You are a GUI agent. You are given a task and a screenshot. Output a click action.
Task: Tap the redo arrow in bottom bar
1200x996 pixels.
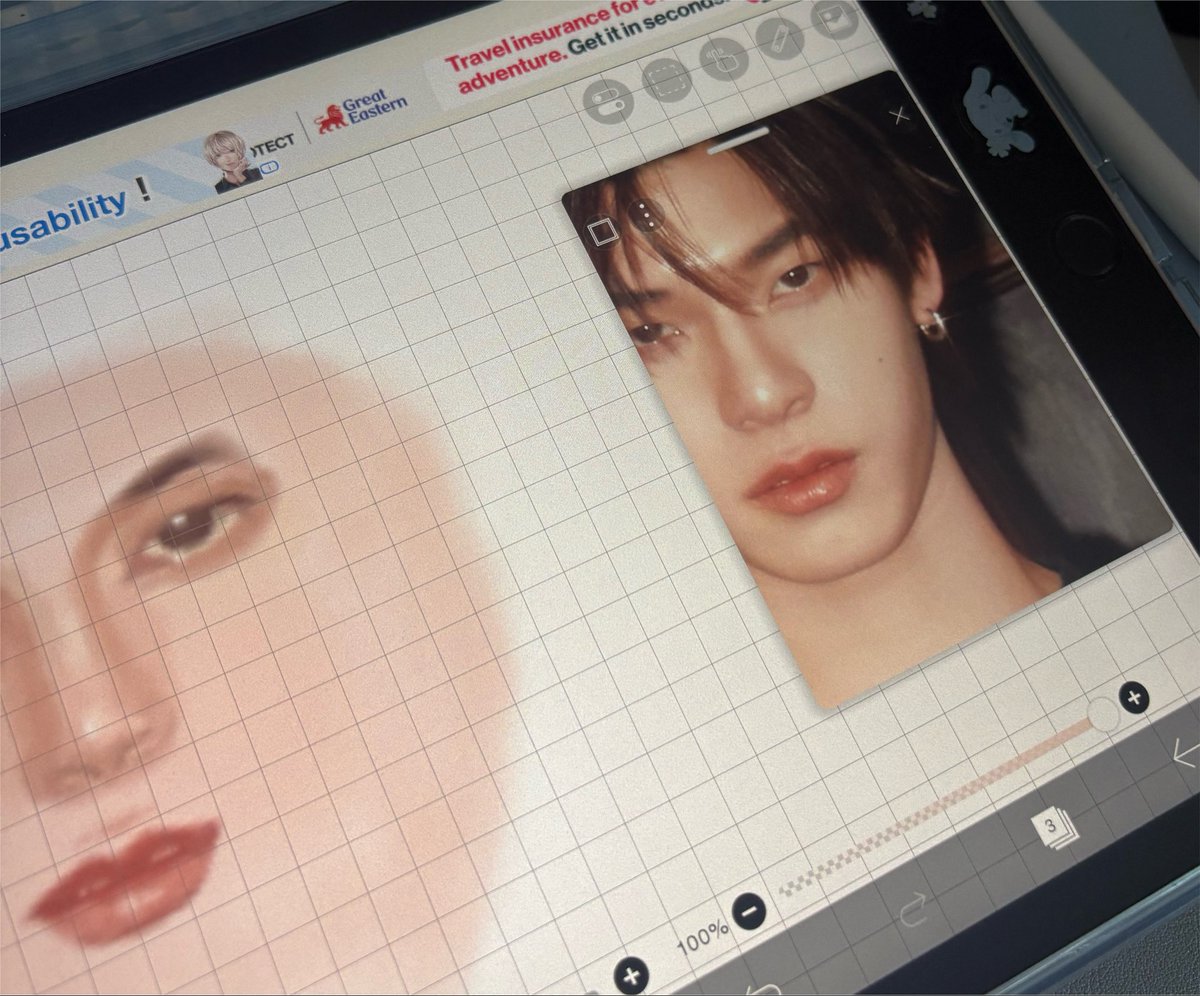point(913,910)
